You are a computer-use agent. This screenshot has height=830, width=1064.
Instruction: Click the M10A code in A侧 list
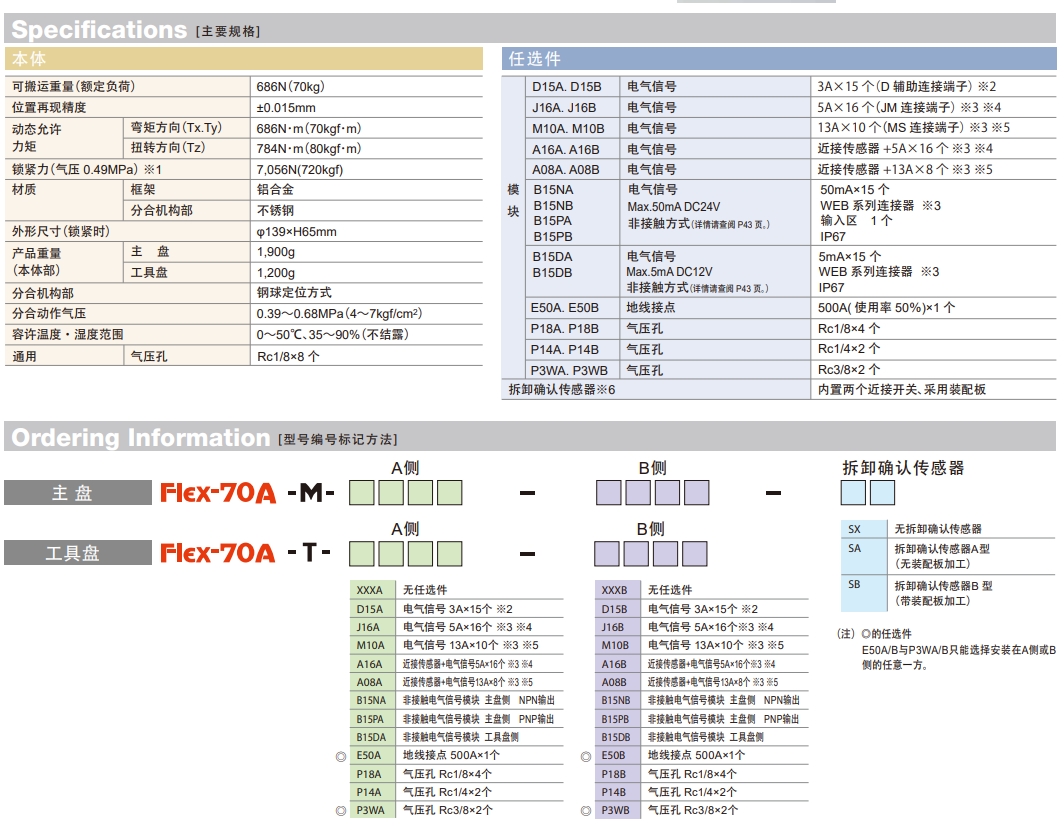(370, 645)
